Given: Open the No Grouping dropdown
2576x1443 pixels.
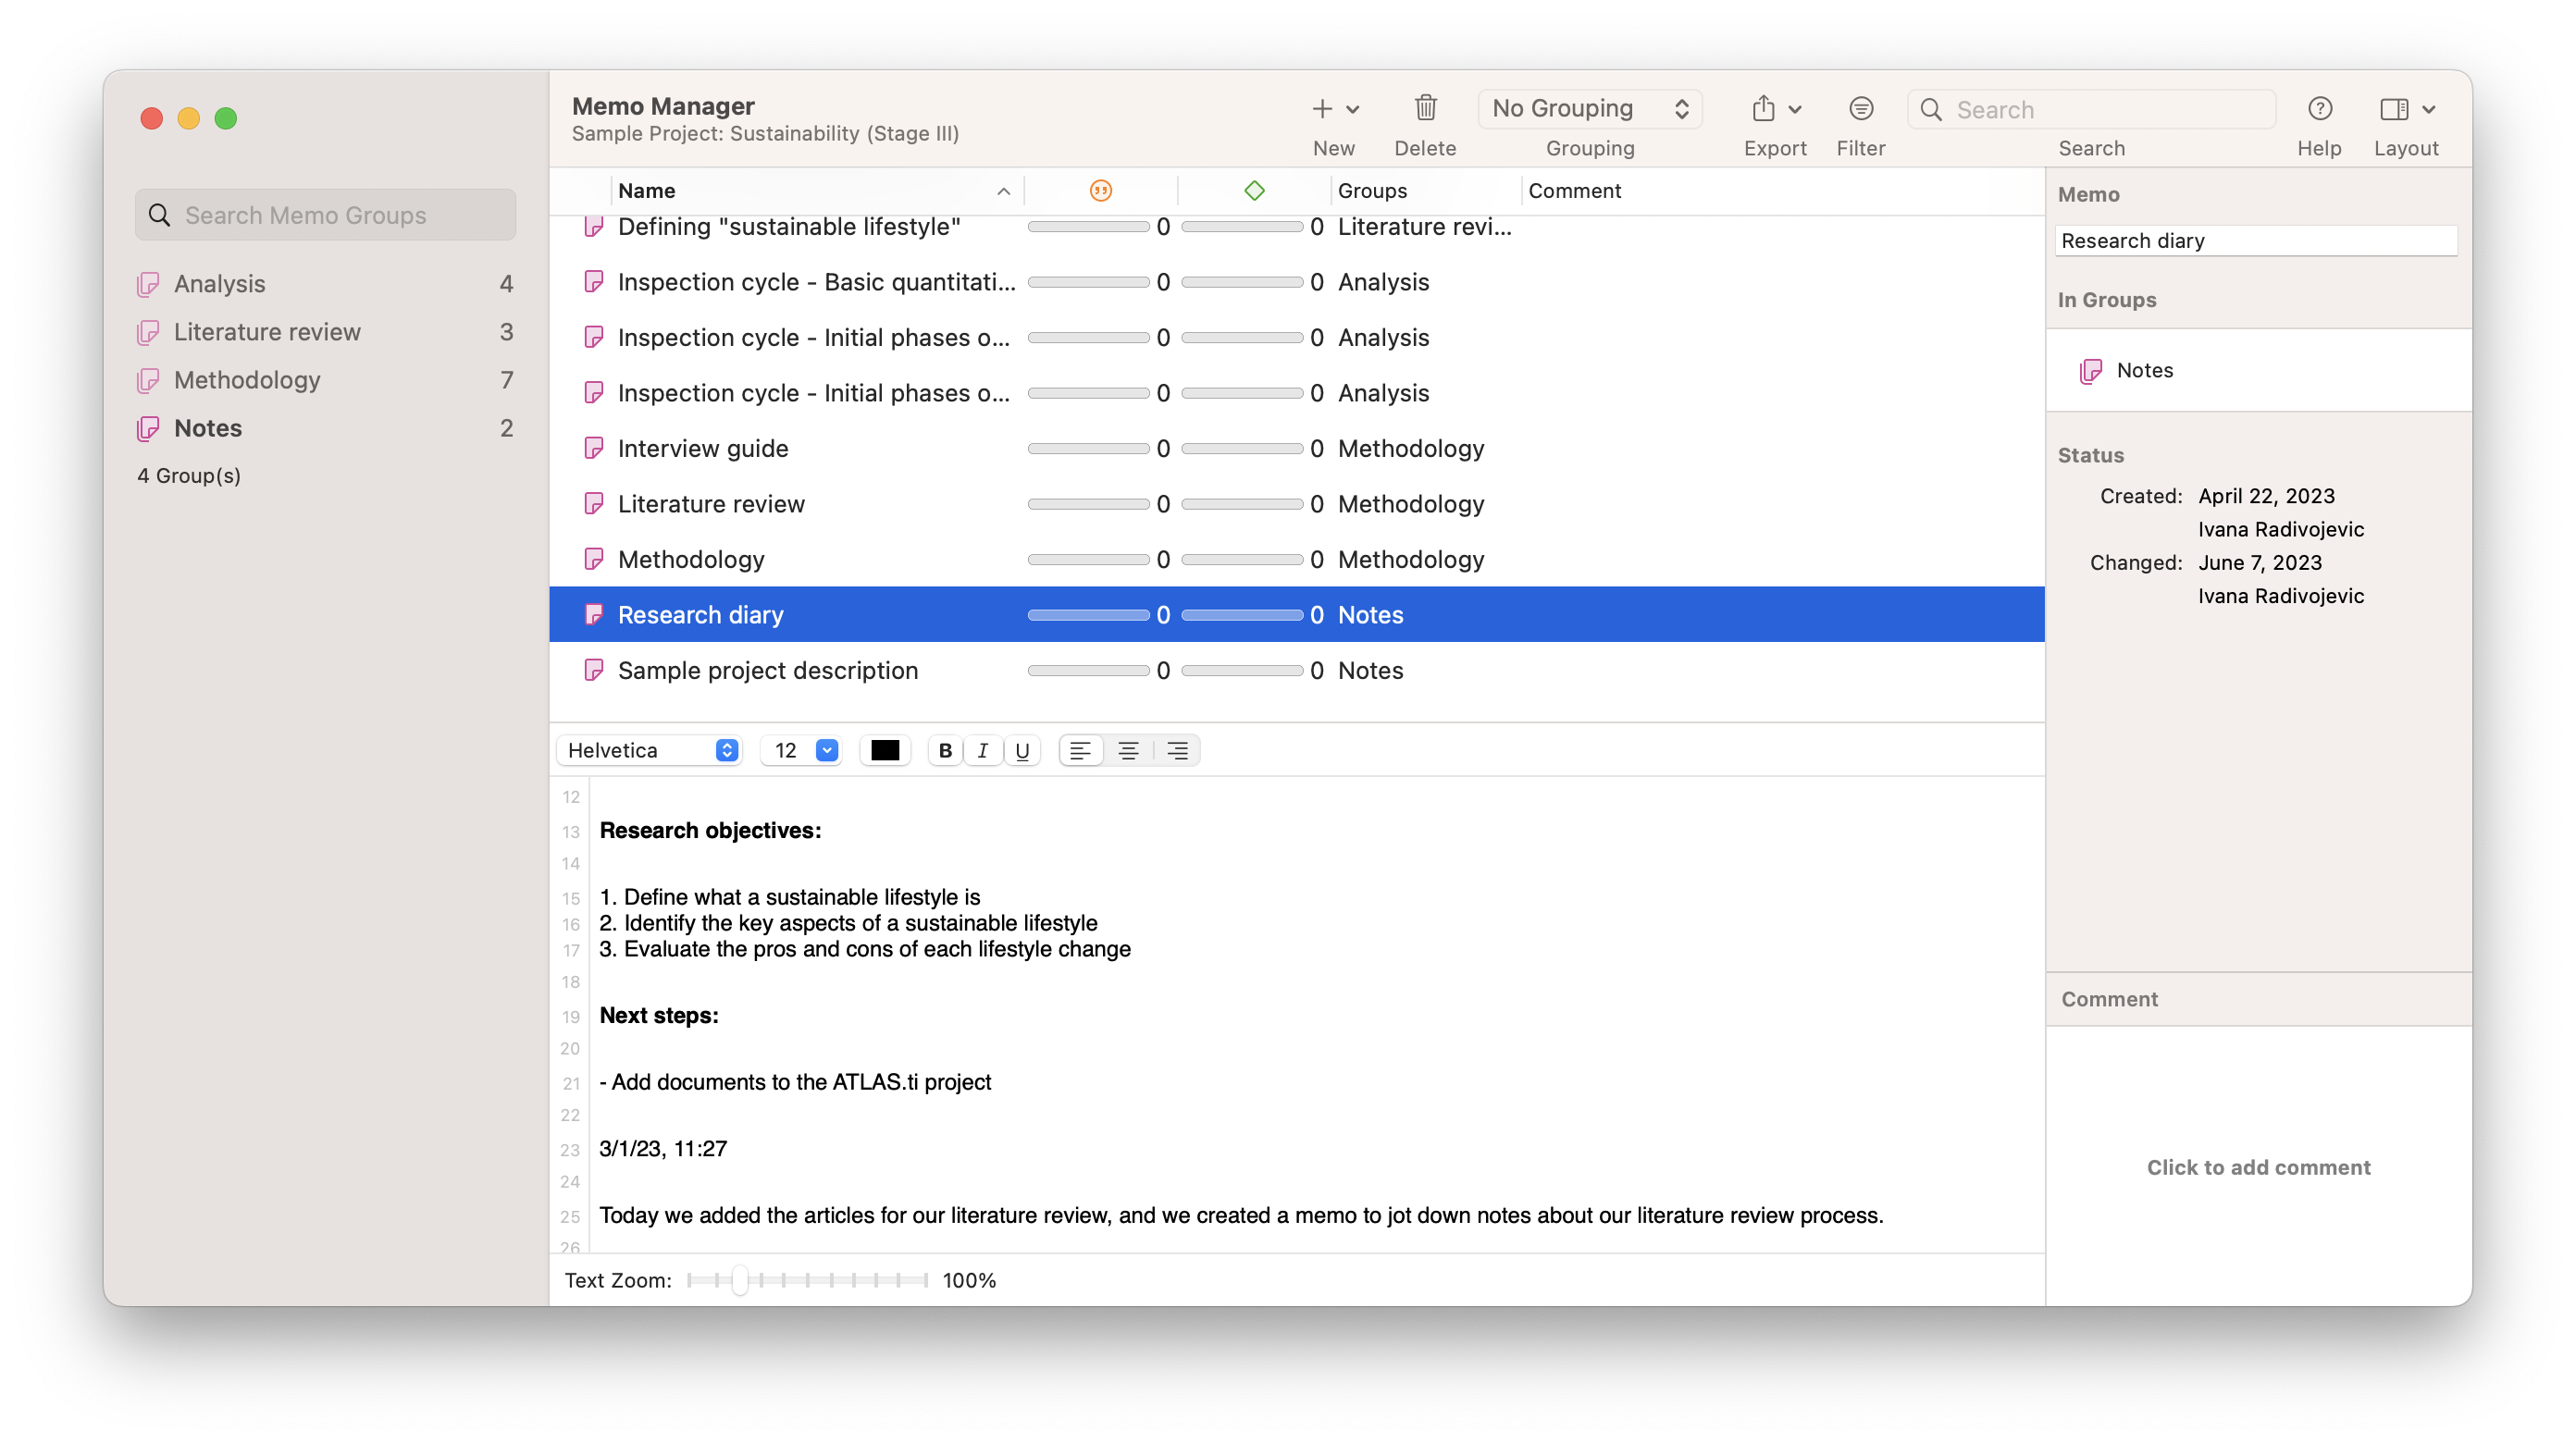Looking at the screenshot, I should click(1589, 108).
